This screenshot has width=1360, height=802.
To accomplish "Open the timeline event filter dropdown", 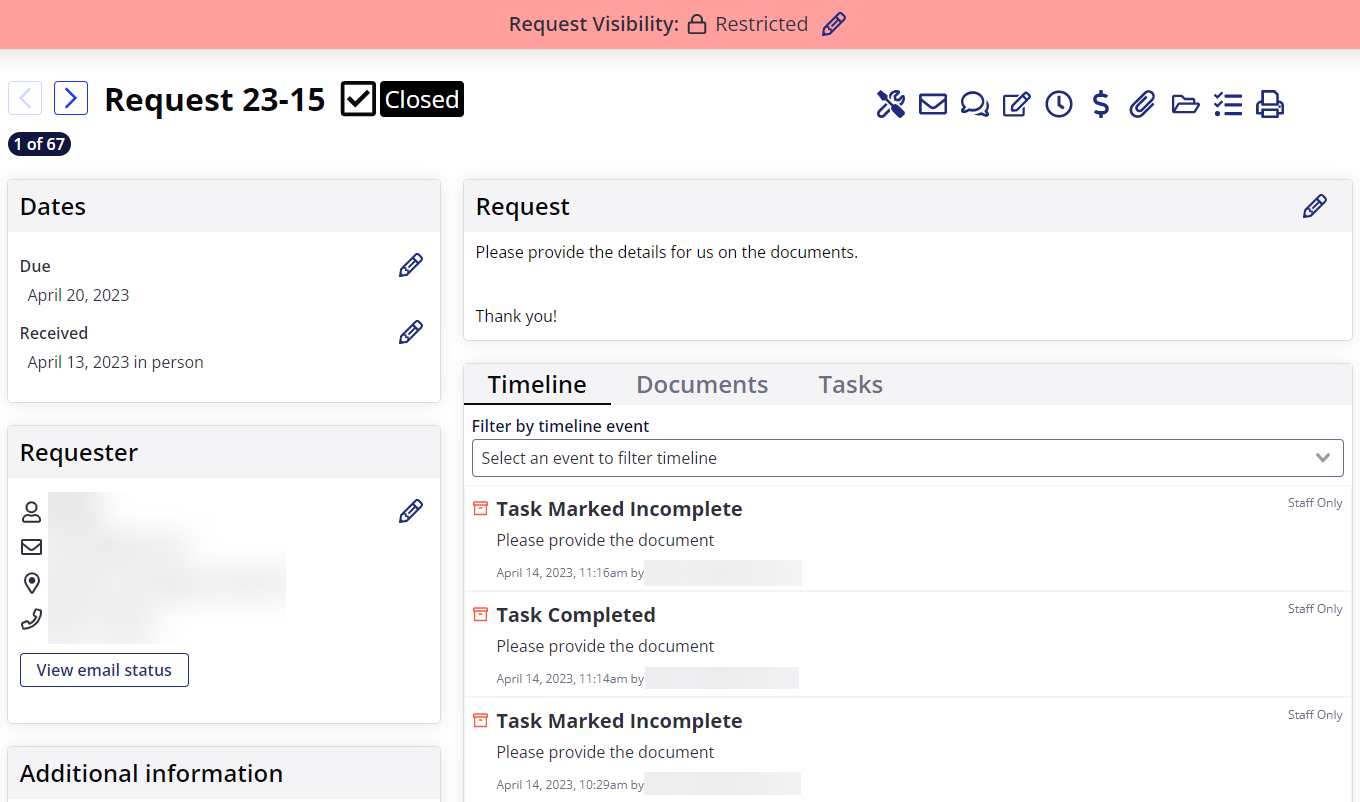I will click(x=908, y=458).
